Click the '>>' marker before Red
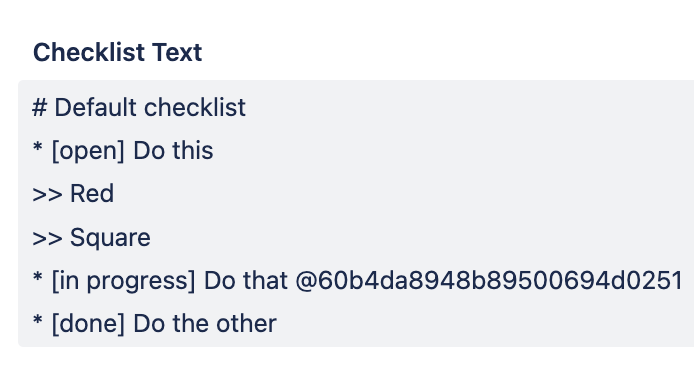The image size is (694, 388). (47, 195)
